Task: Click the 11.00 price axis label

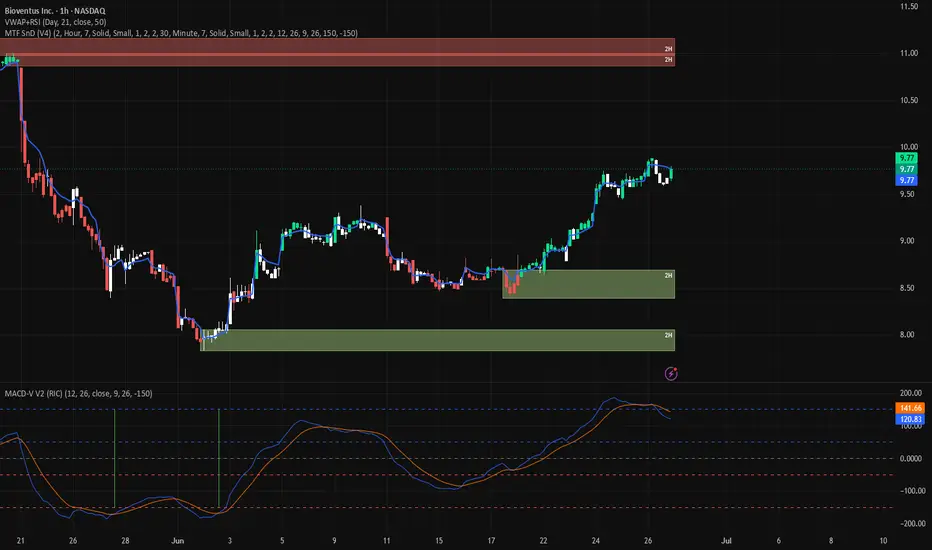Action: tap(909, 53)
